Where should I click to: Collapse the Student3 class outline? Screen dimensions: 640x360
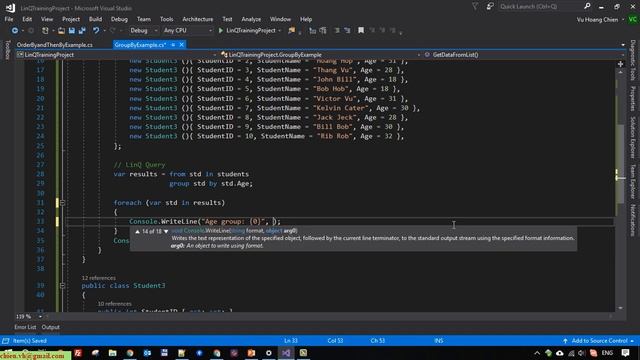pyautogui.click(x=62, y=286)
